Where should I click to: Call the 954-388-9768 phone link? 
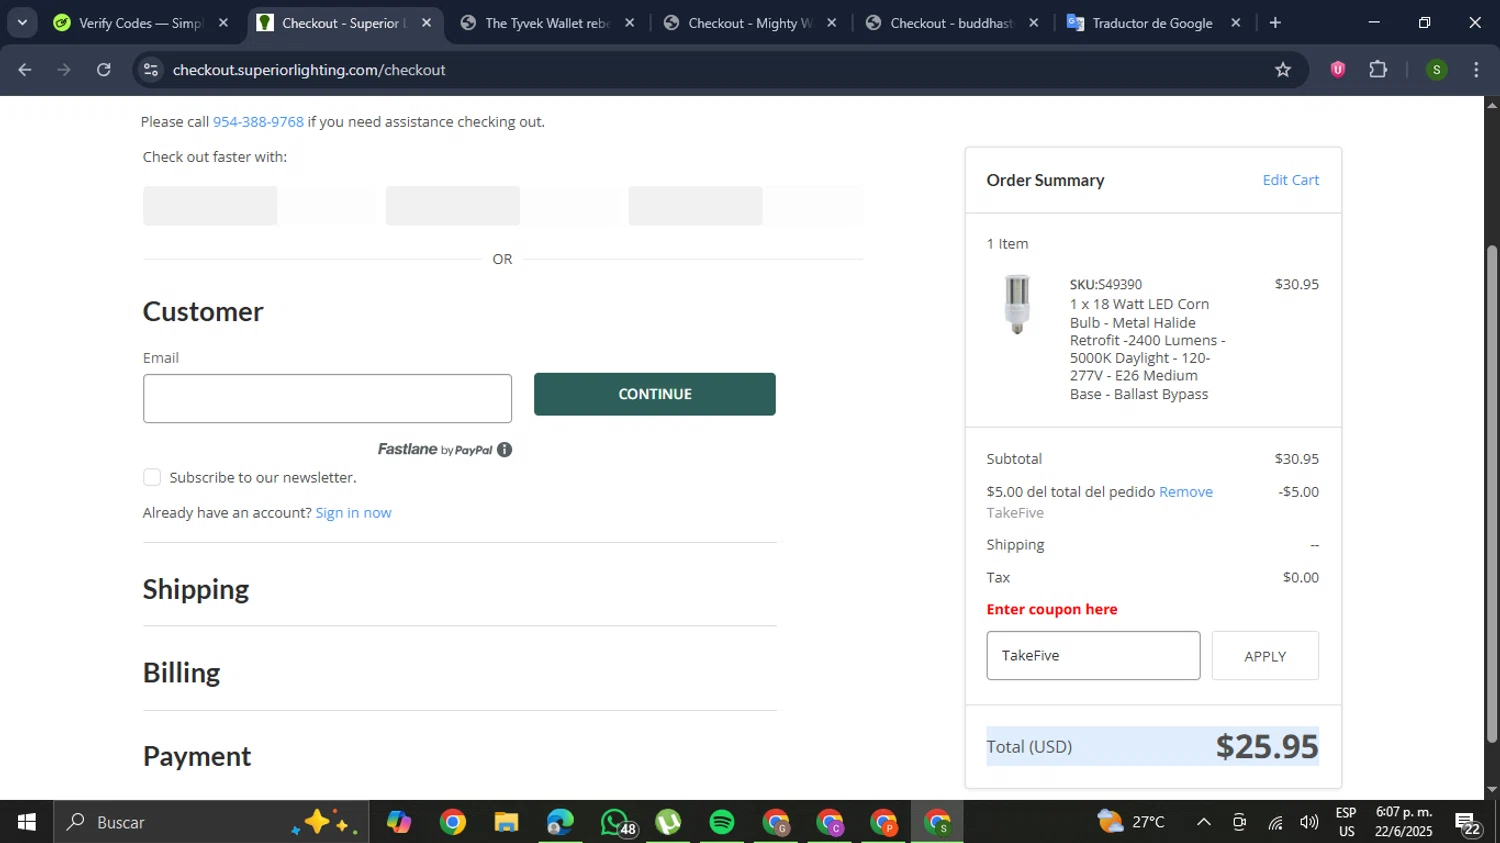pos(258,122)
